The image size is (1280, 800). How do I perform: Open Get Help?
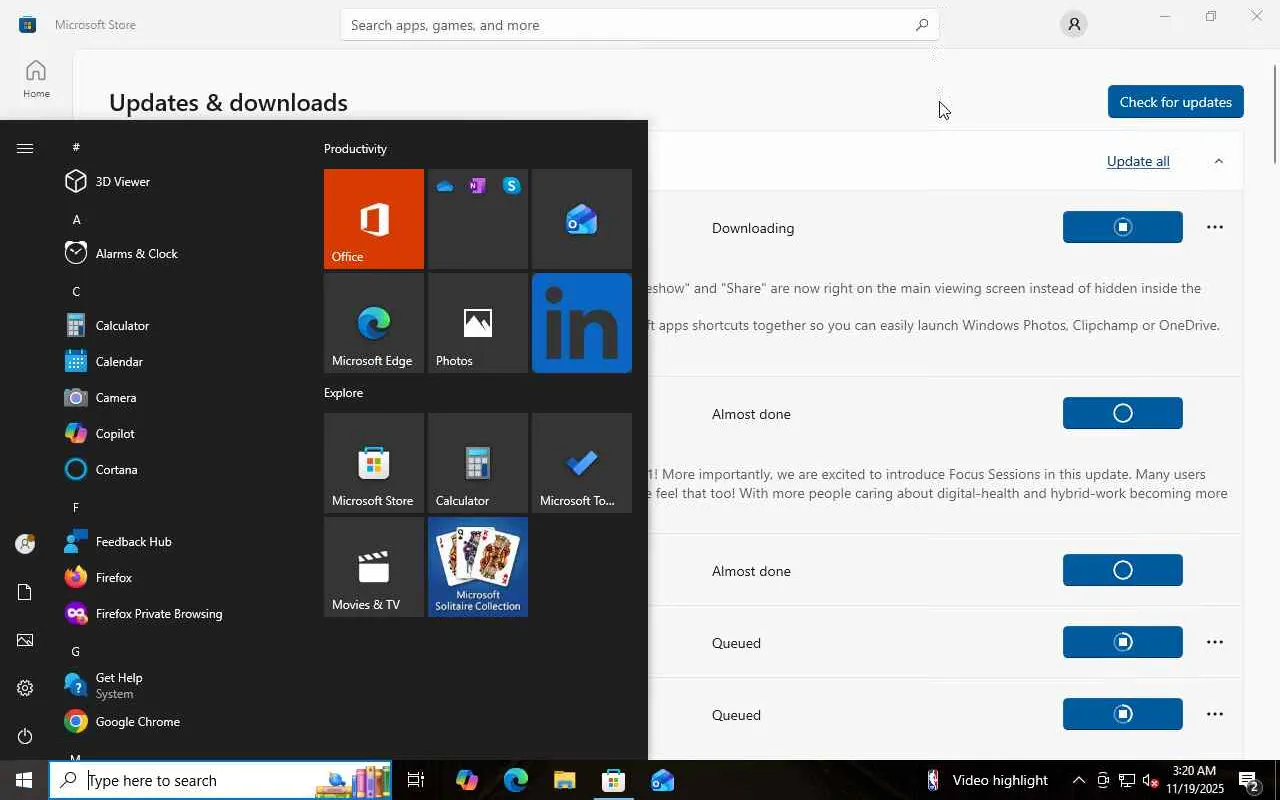coord(180,686)
